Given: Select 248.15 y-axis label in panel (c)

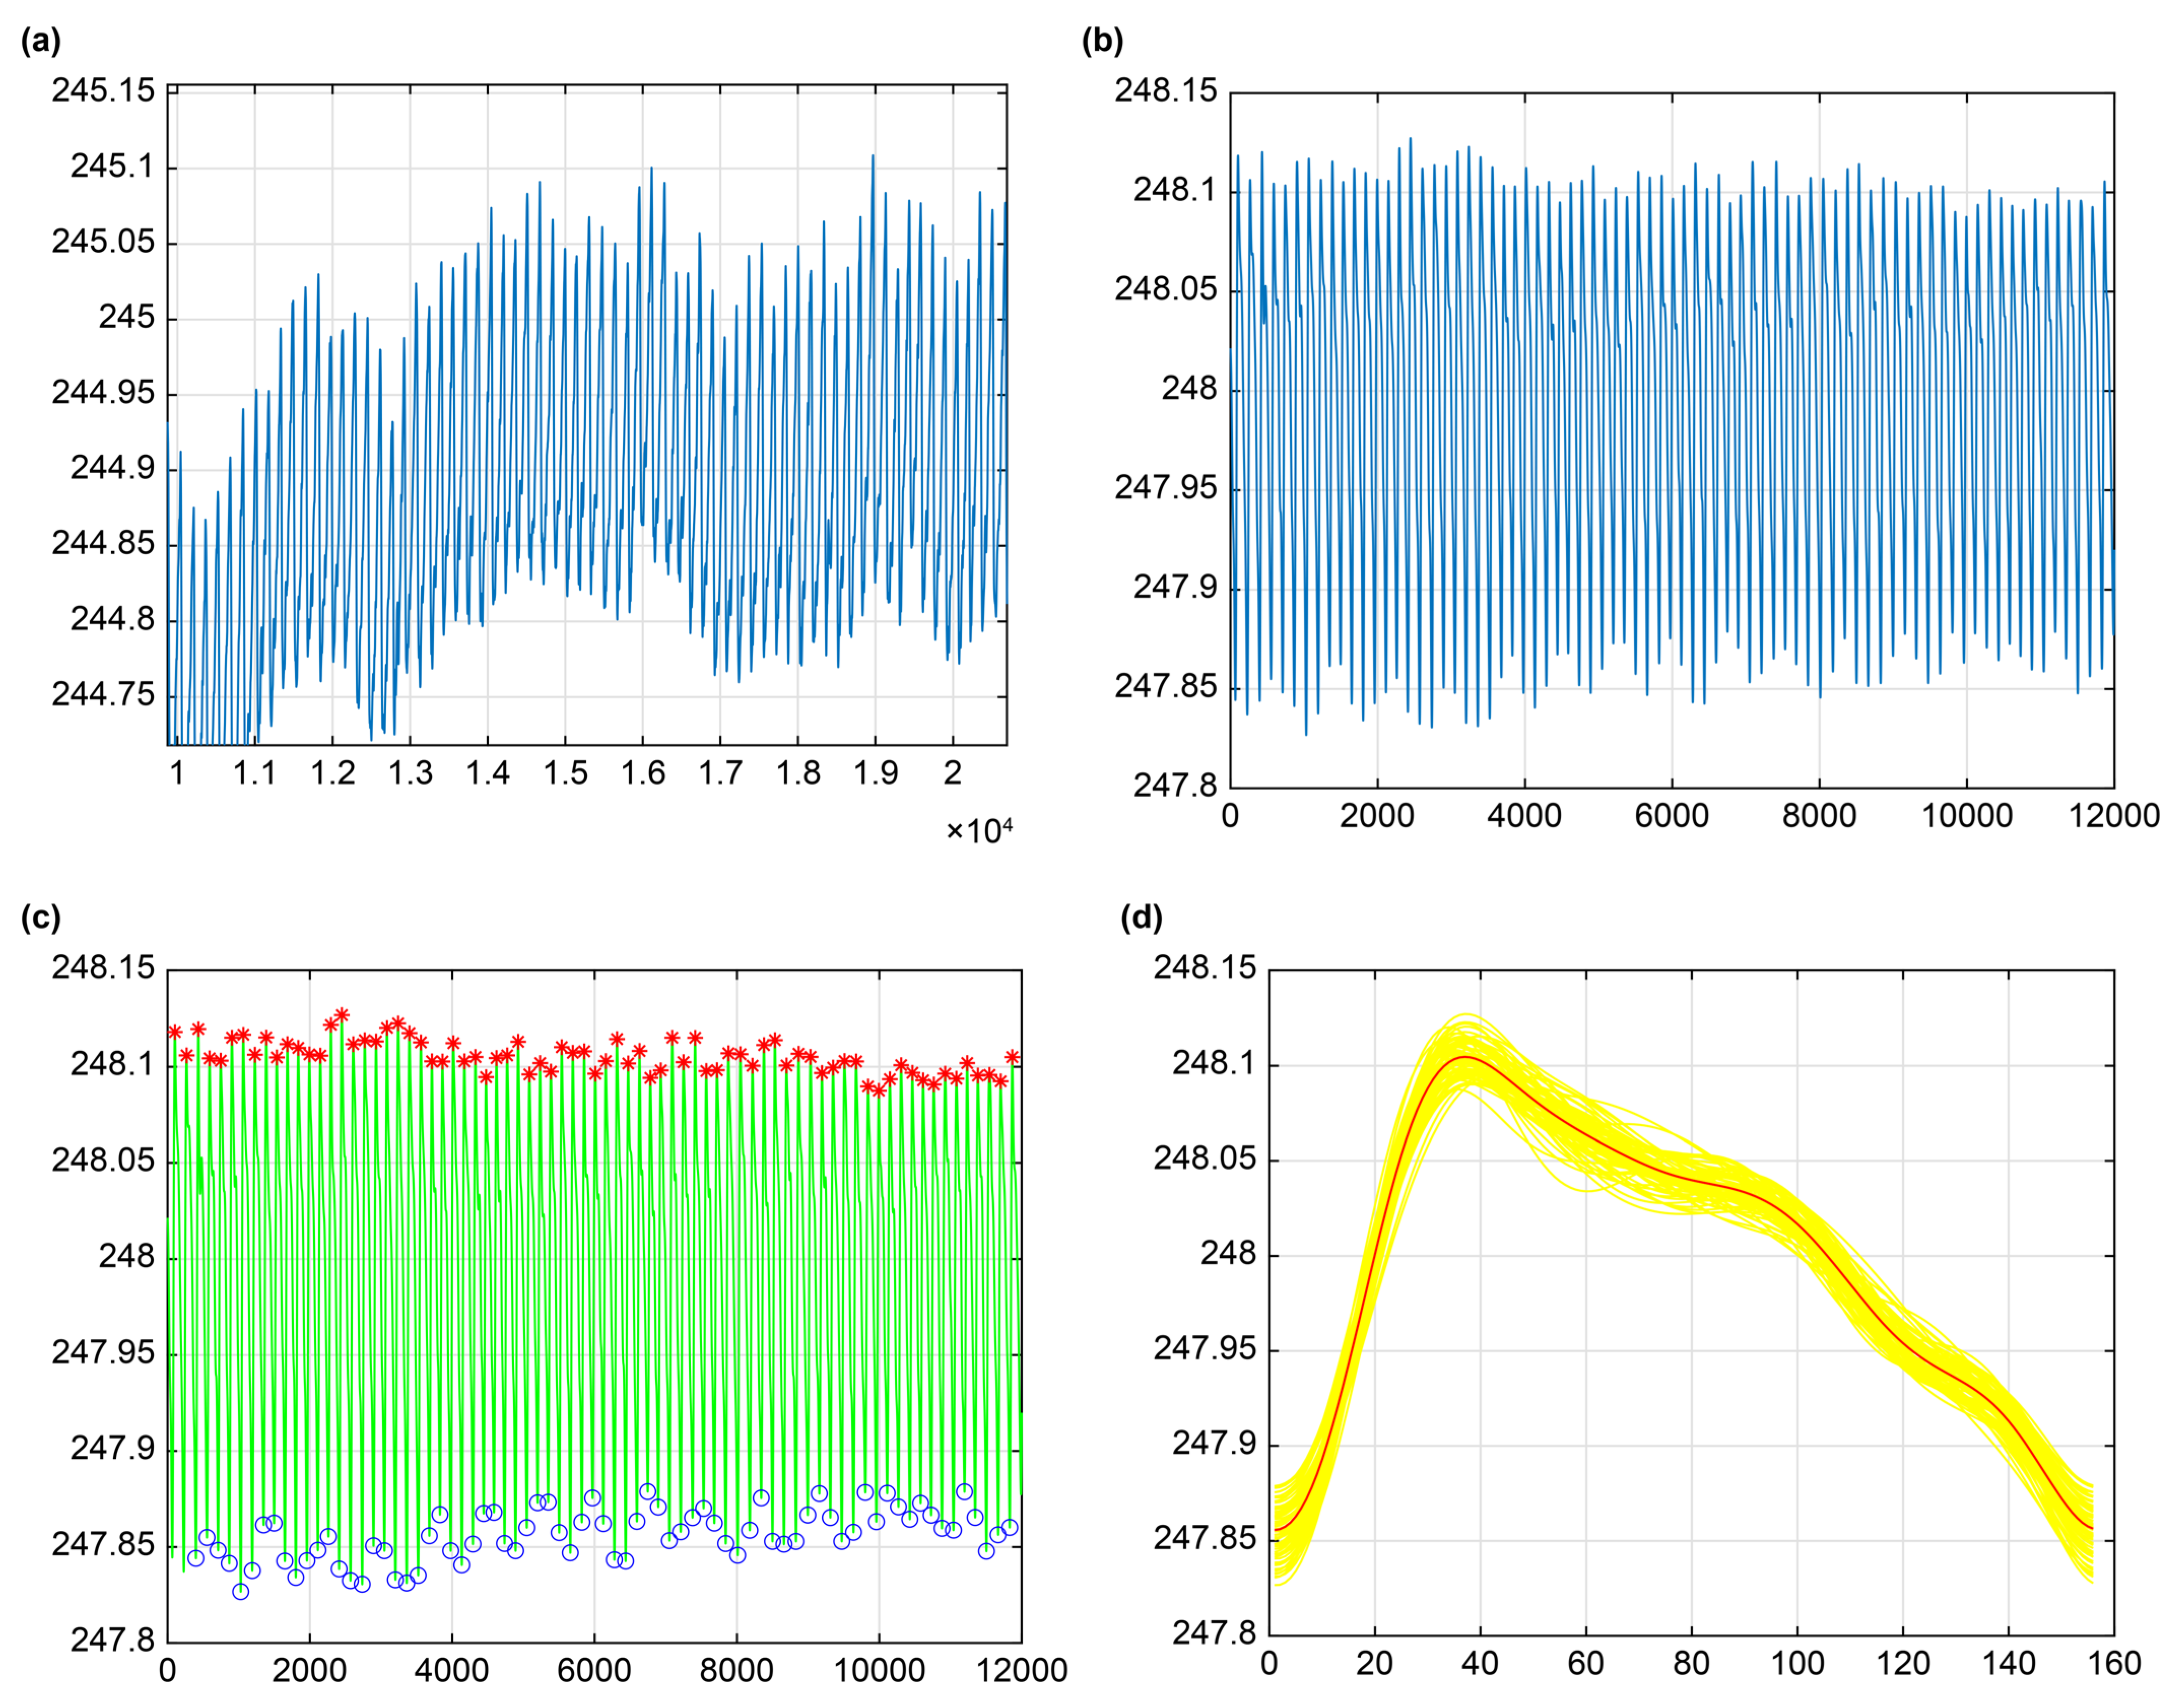Looking at the screenshot, I should click(x=104, y=968).
